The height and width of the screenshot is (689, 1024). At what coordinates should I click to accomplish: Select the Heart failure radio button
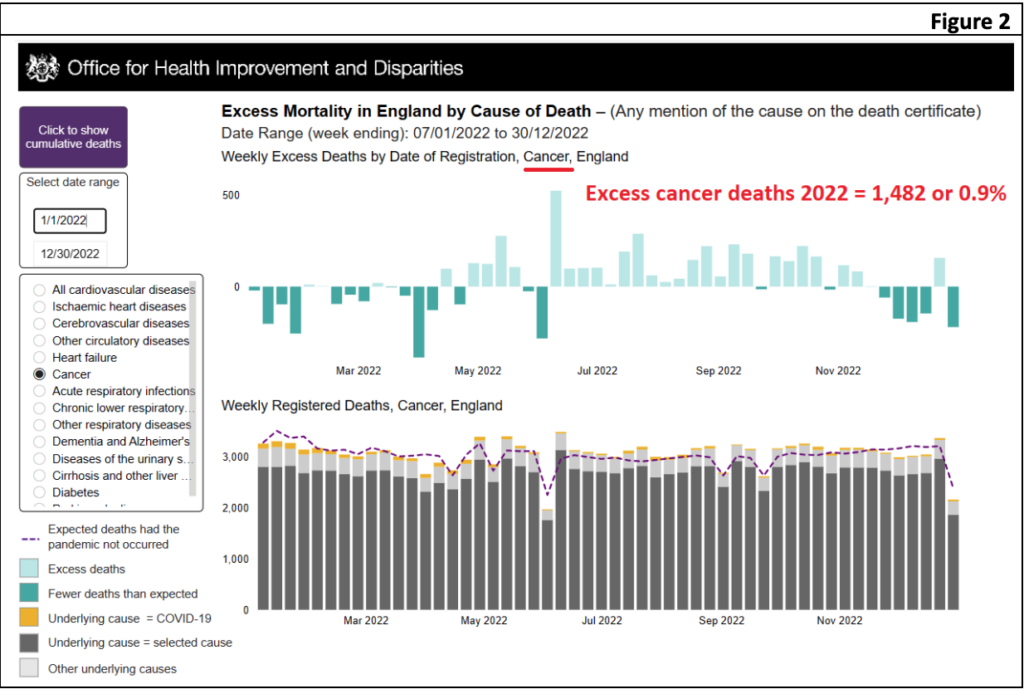pyautogui.click(x=40, y=358)
